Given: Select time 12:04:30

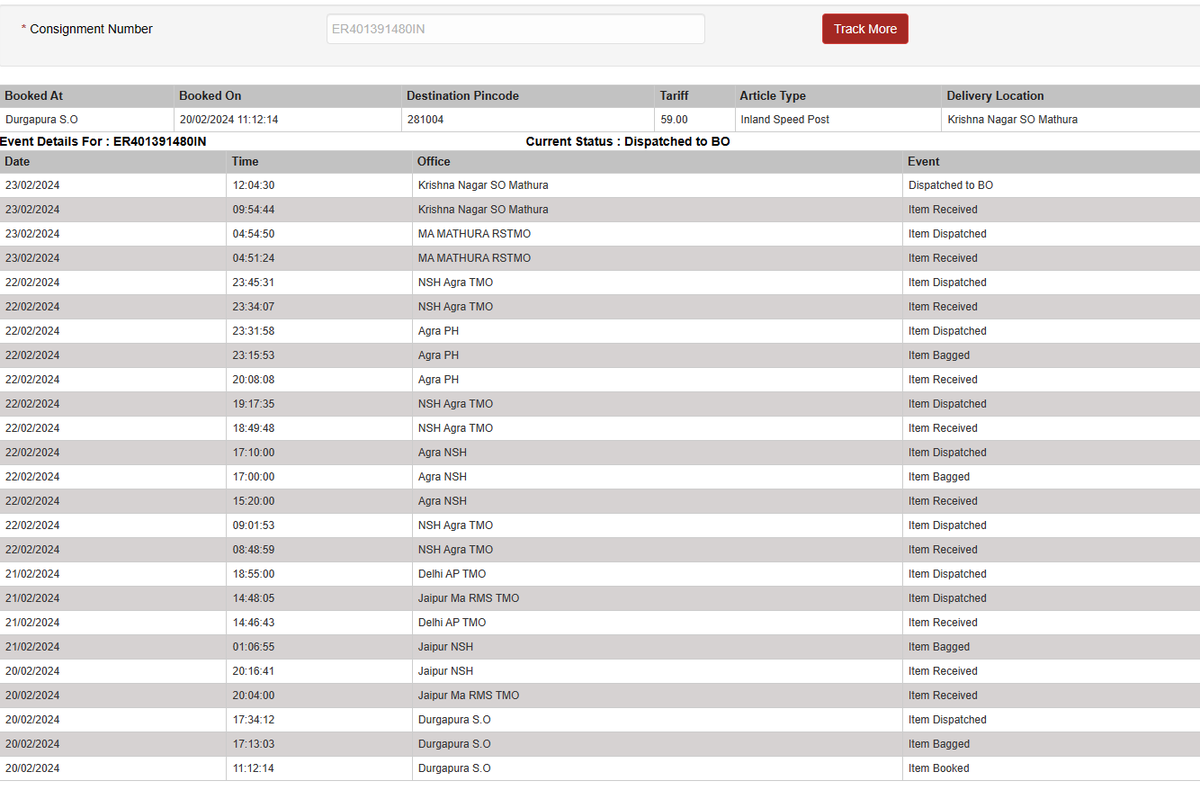Looking at the screenshot, I should [253, 185].
